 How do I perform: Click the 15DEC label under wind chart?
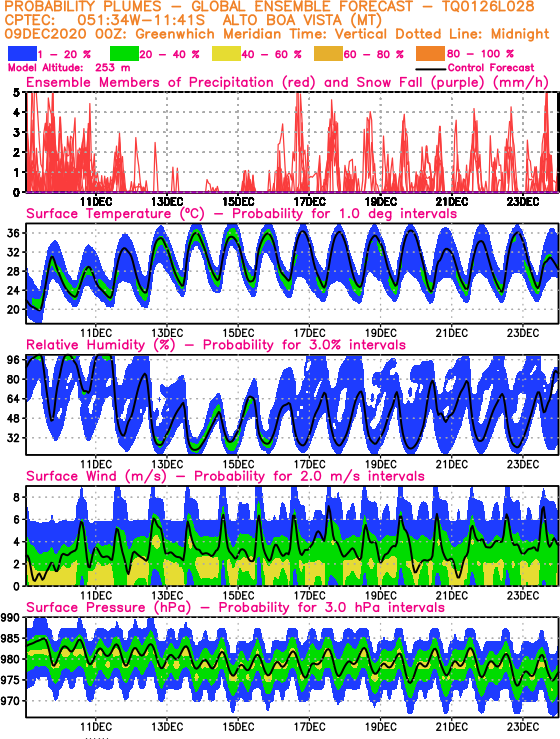pyautogui.click(x=238, y=595)
